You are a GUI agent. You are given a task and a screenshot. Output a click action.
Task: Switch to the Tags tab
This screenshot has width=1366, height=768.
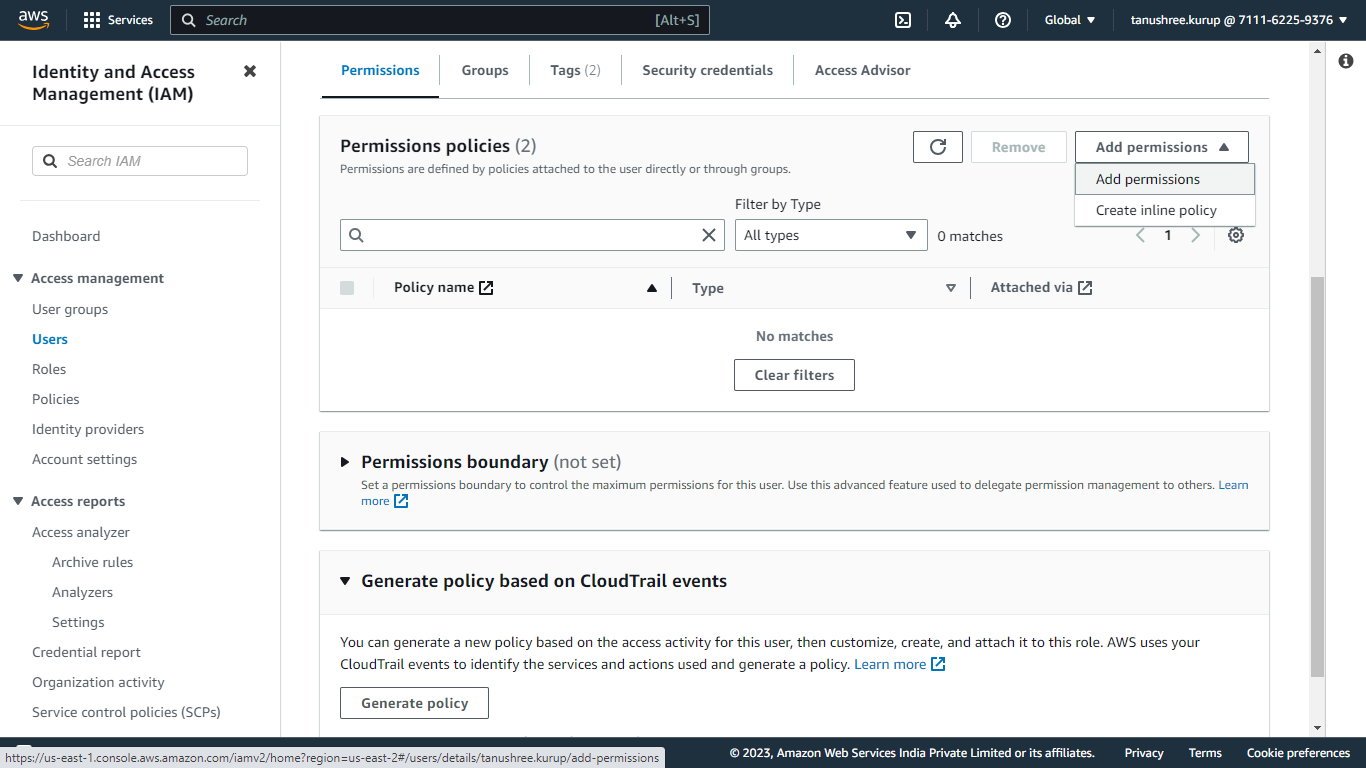coord(575,70)
